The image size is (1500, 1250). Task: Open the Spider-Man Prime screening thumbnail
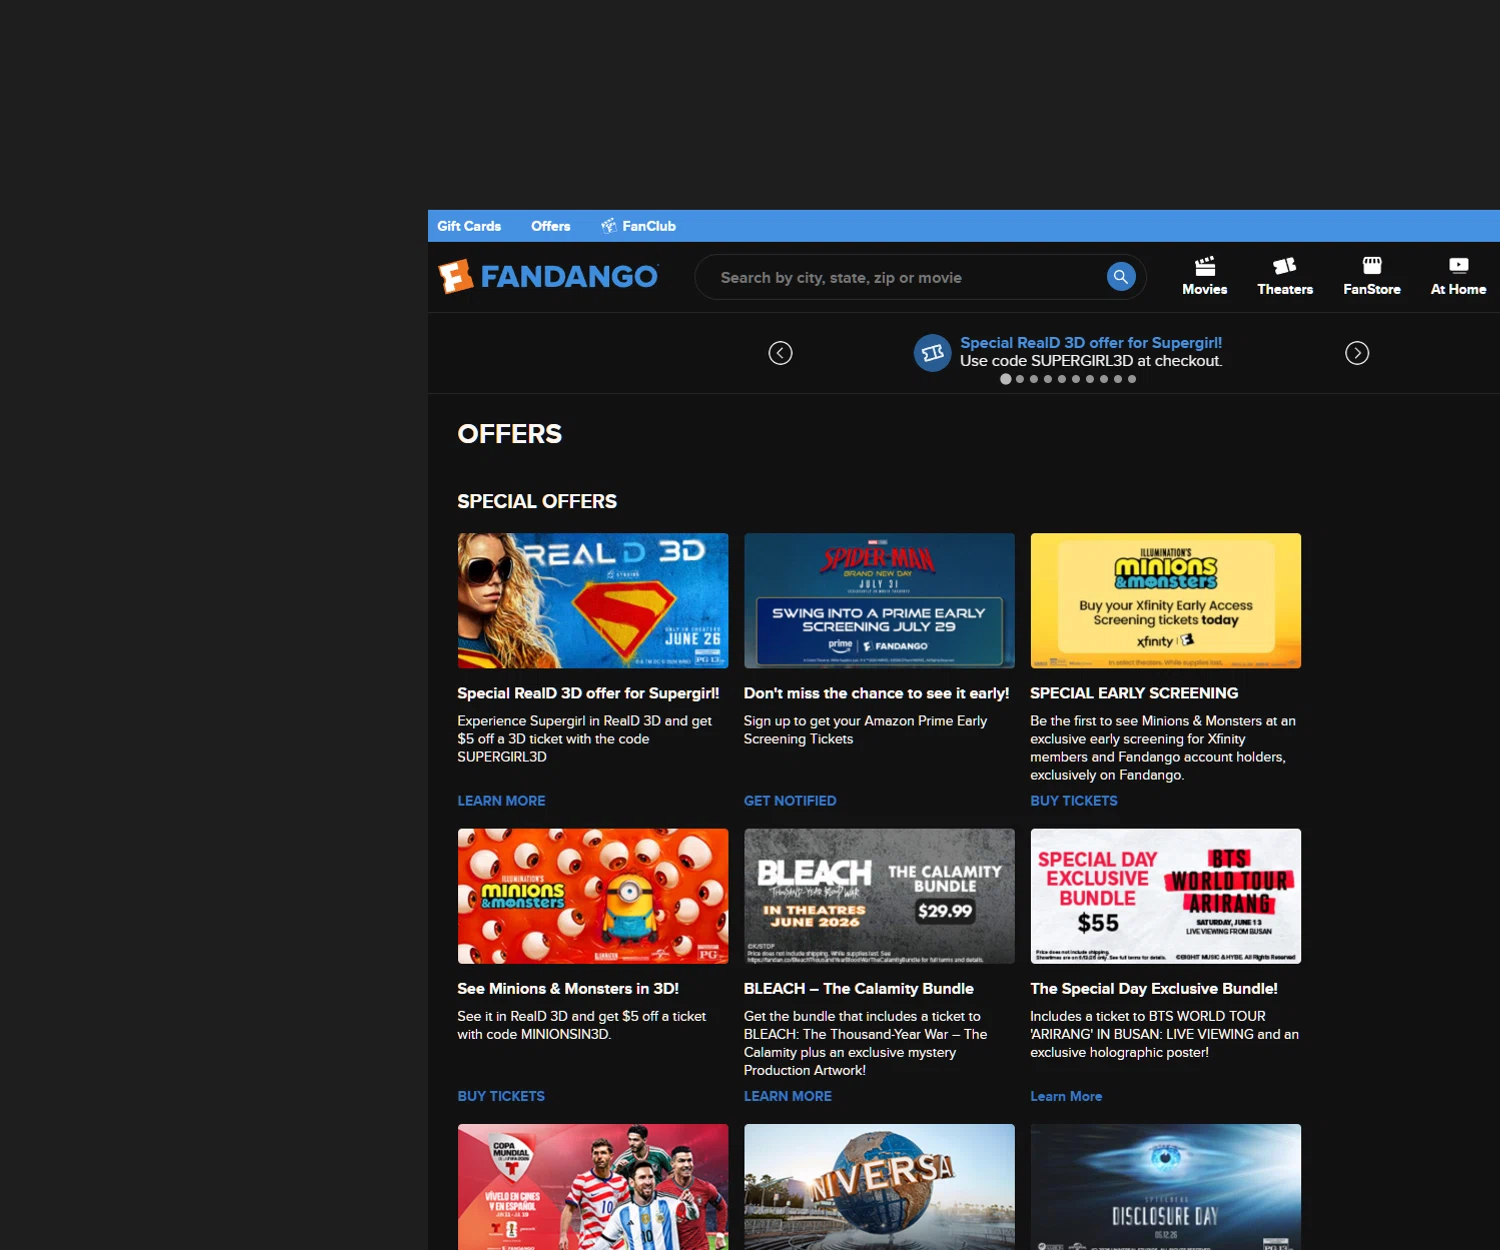coord(879,600)
